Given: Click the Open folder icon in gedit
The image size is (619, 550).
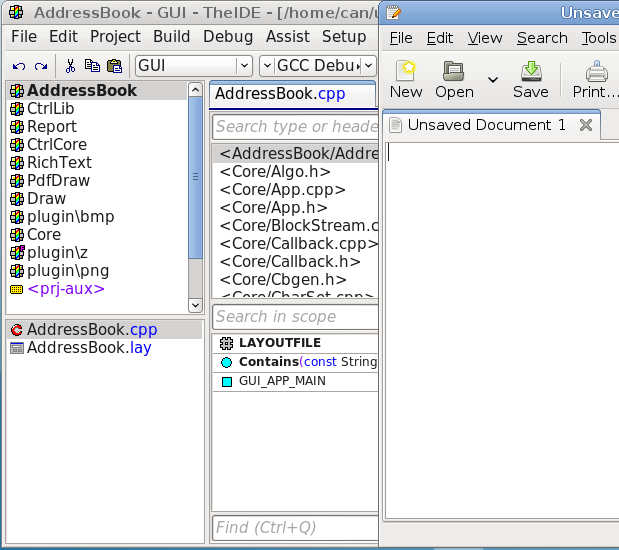Looking at the screenshot, I should tap(454, 80).
